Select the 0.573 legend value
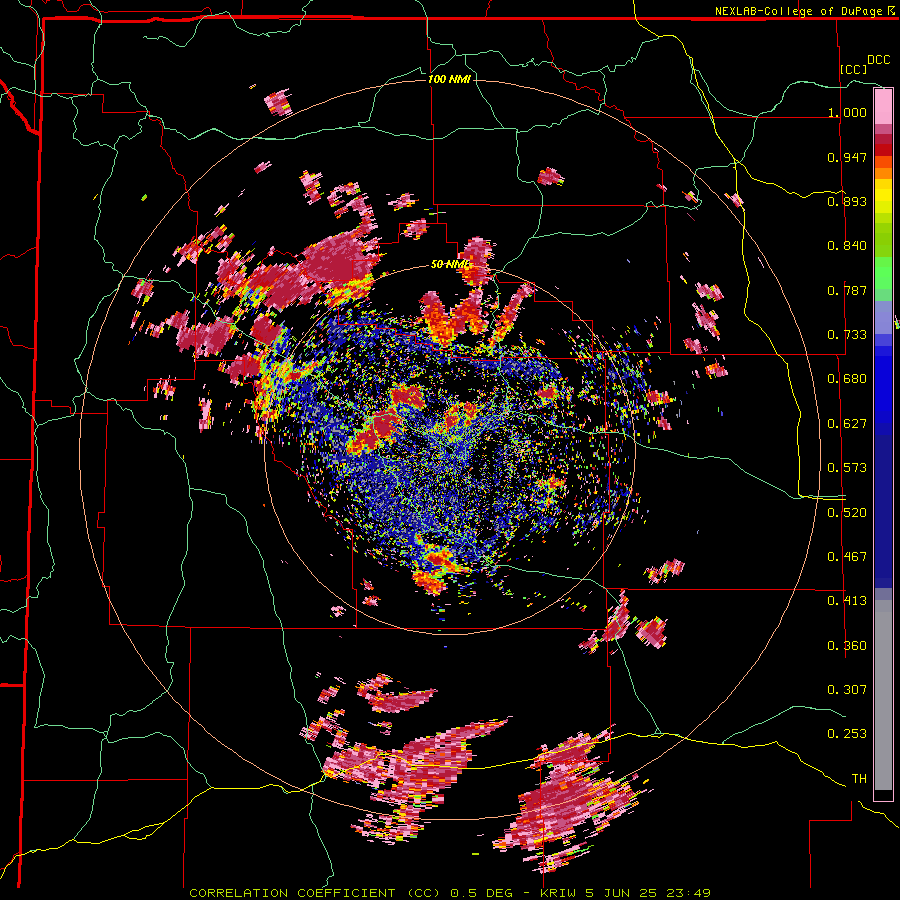This screenshot has height=900, width=900. [847, 468]
